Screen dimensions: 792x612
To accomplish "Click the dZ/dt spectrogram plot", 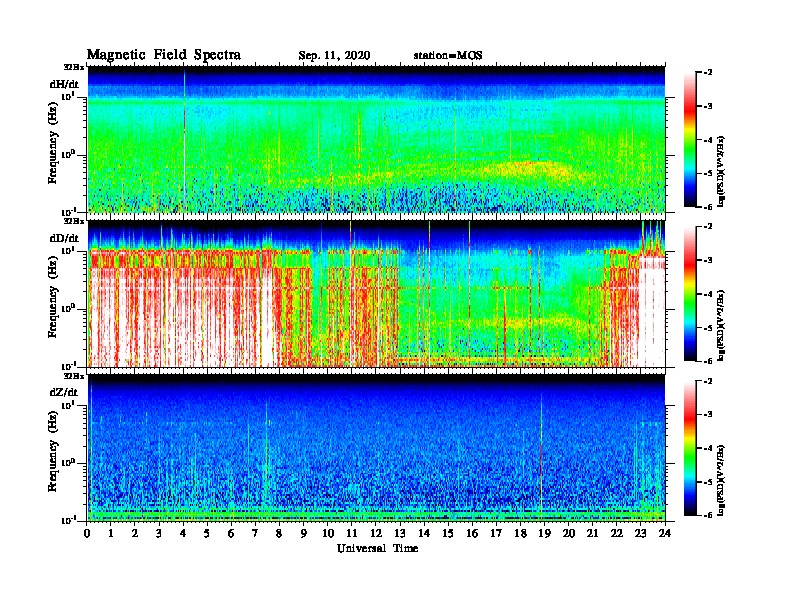I will pos(376,448).
